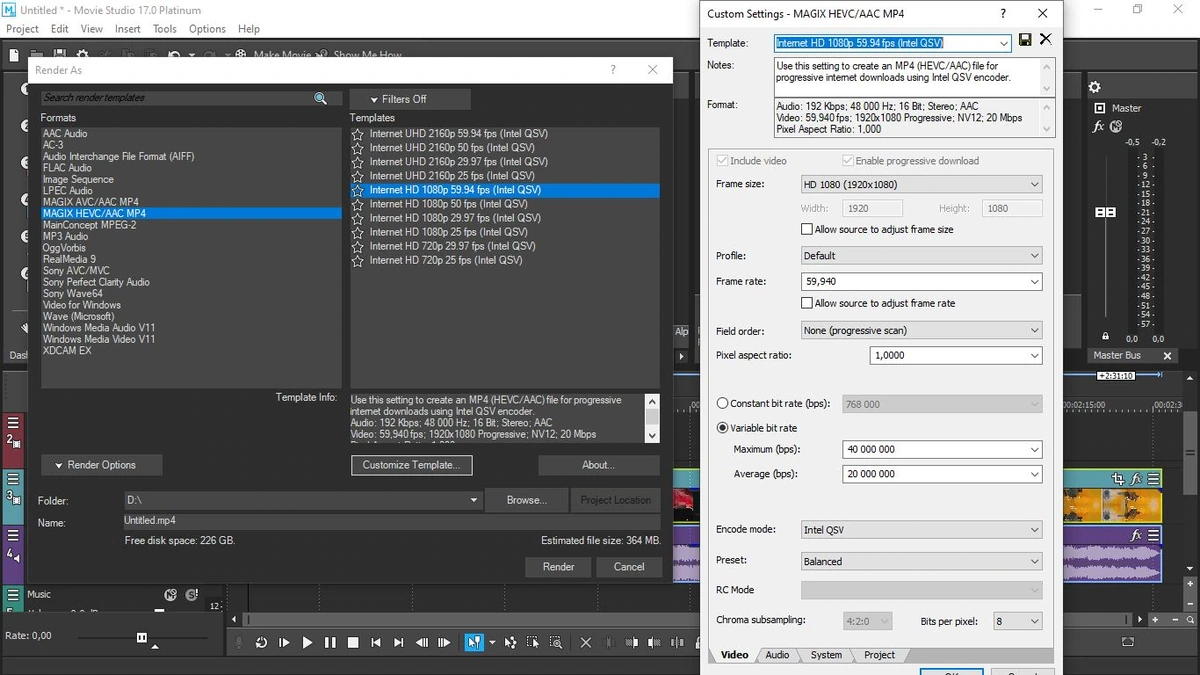Favorite the Internet HD 720p 25 fps template star
Image resolution: width=1200 pixels, height=675 pixels.
coord(358,260)
